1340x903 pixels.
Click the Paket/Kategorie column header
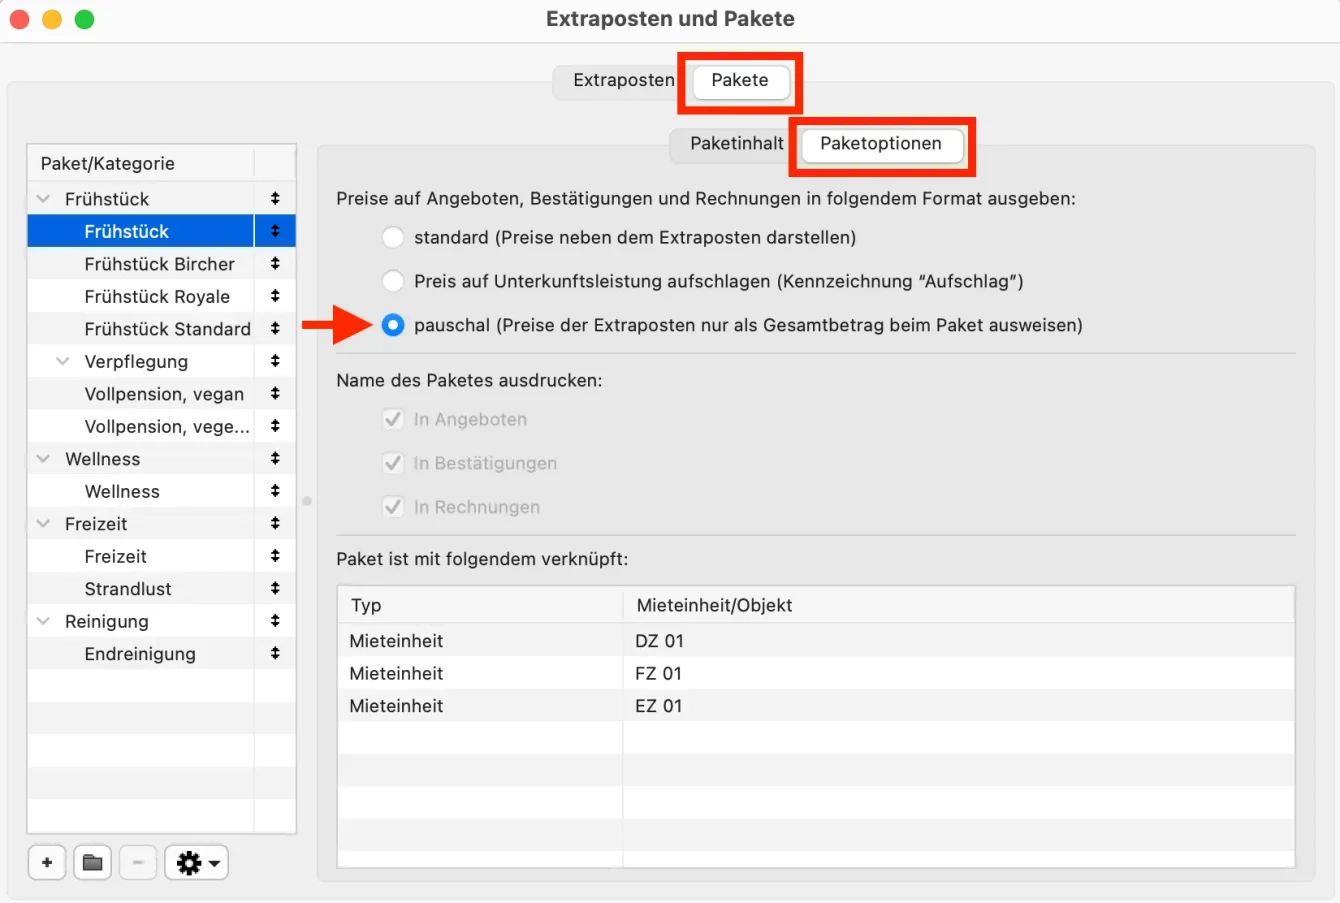[x=141, y=163]
